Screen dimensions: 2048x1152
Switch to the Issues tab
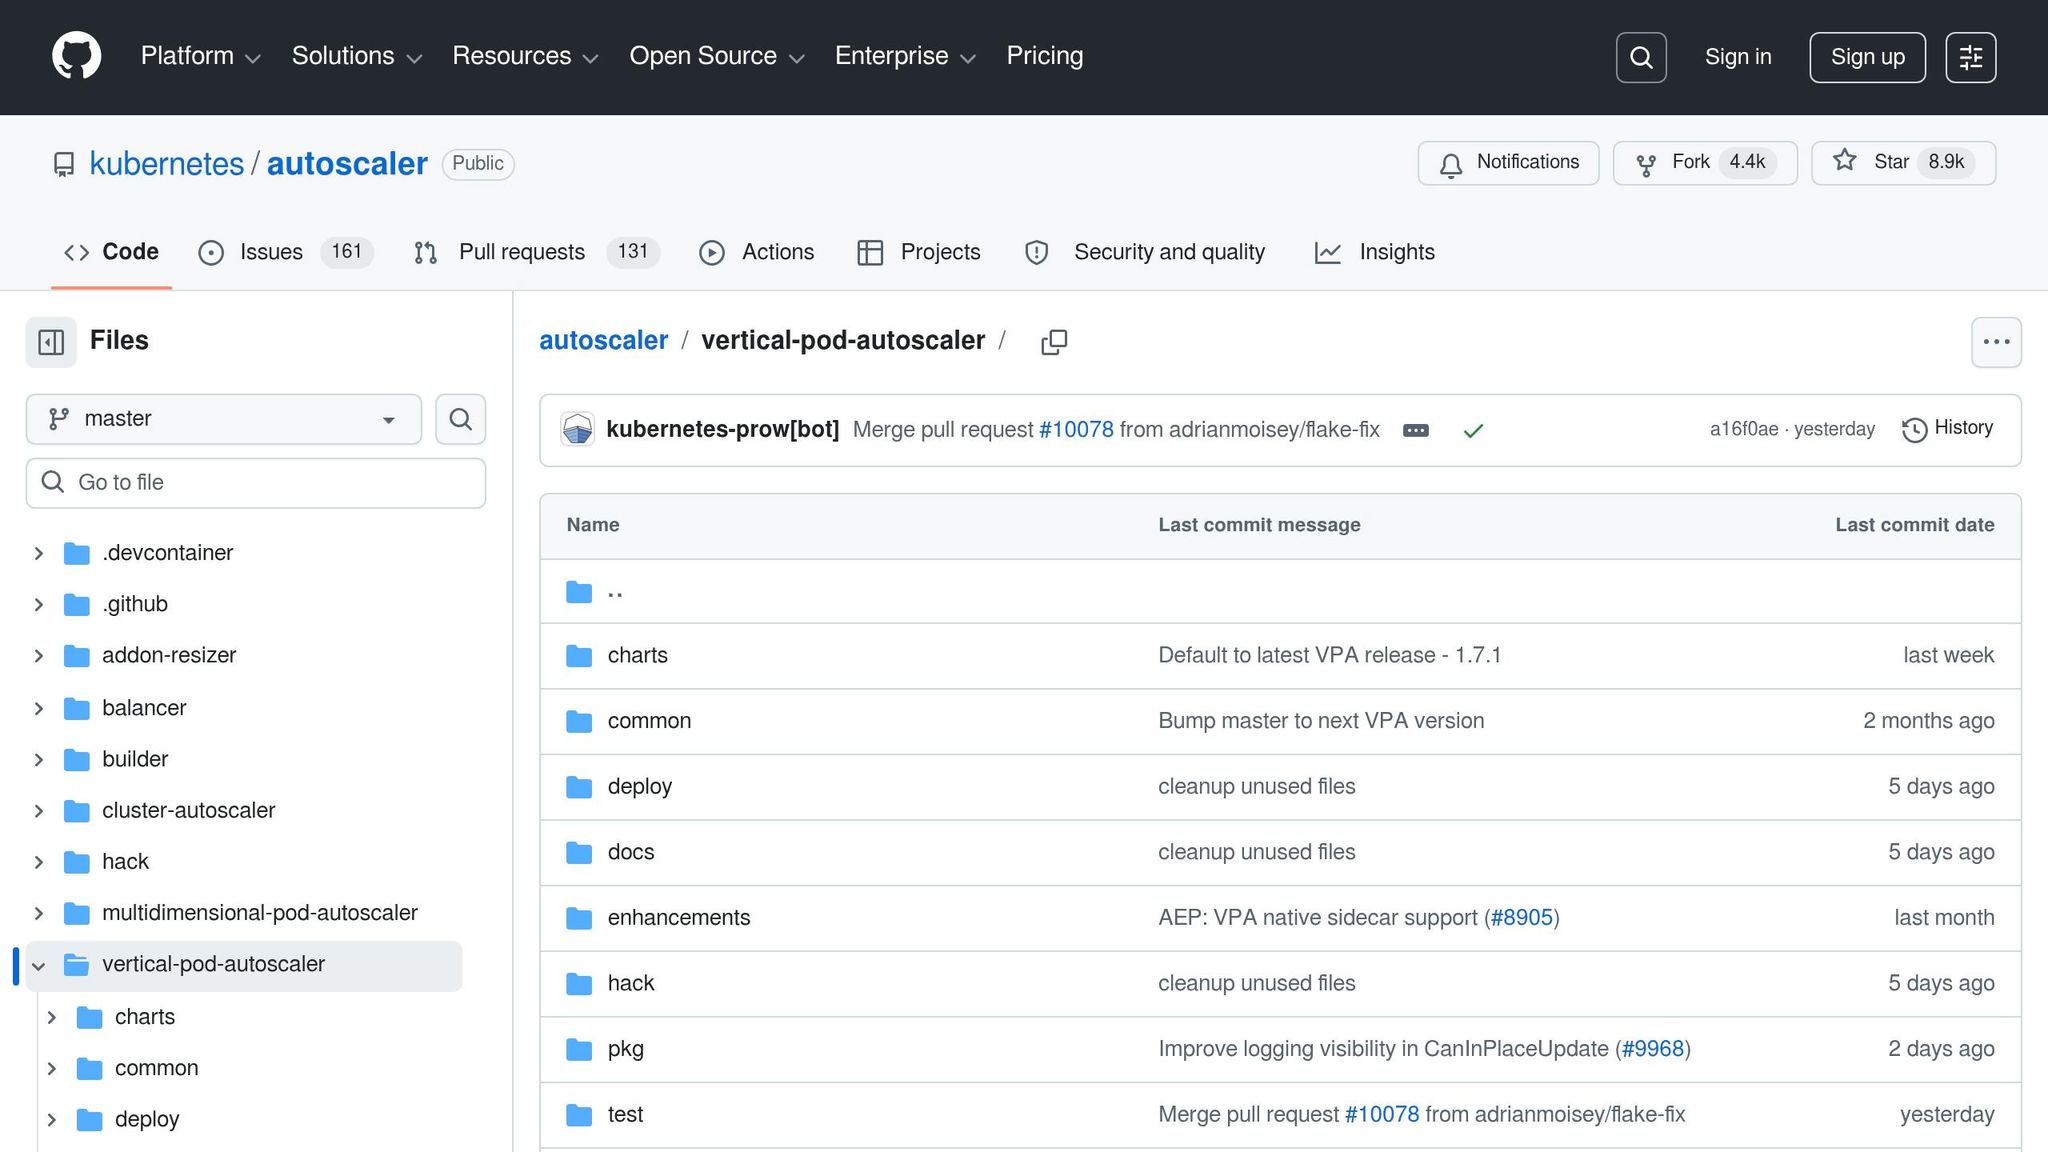tap(287, 252)
